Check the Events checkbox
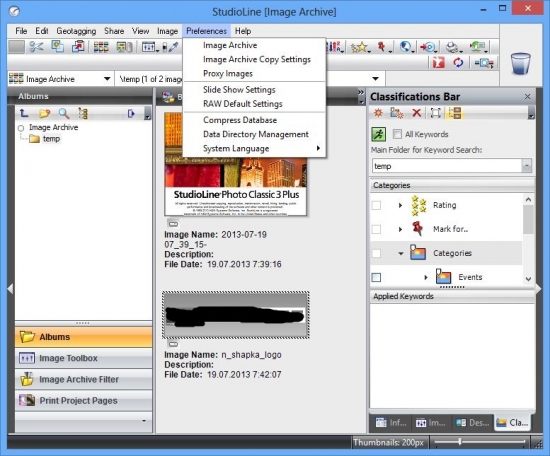Viewport: 550px width, 456px height. click(x=376, y=277)
